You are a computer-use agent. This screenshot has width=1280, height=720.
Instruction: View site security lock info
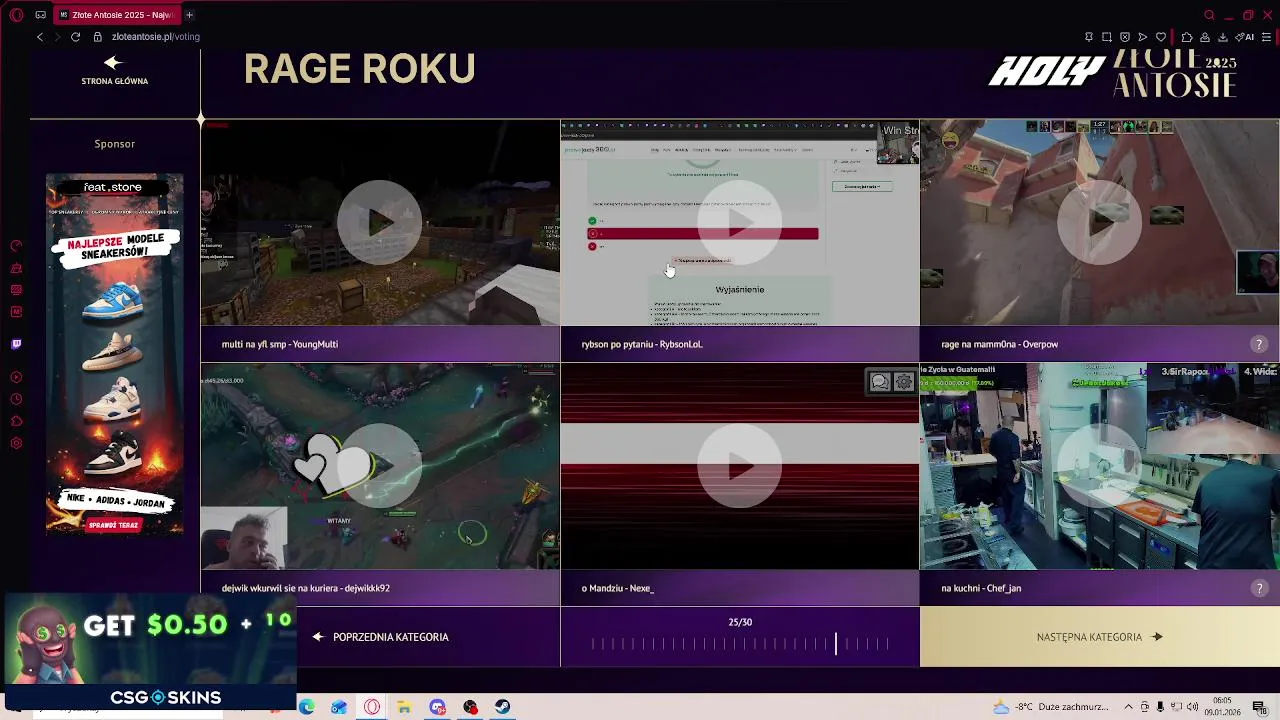tap(98, 37)
